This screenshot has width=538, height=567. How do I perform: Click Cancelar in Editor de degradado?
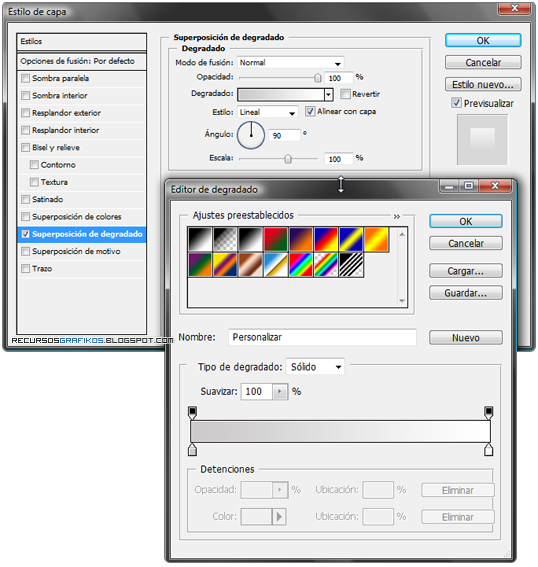click(466, 243)
